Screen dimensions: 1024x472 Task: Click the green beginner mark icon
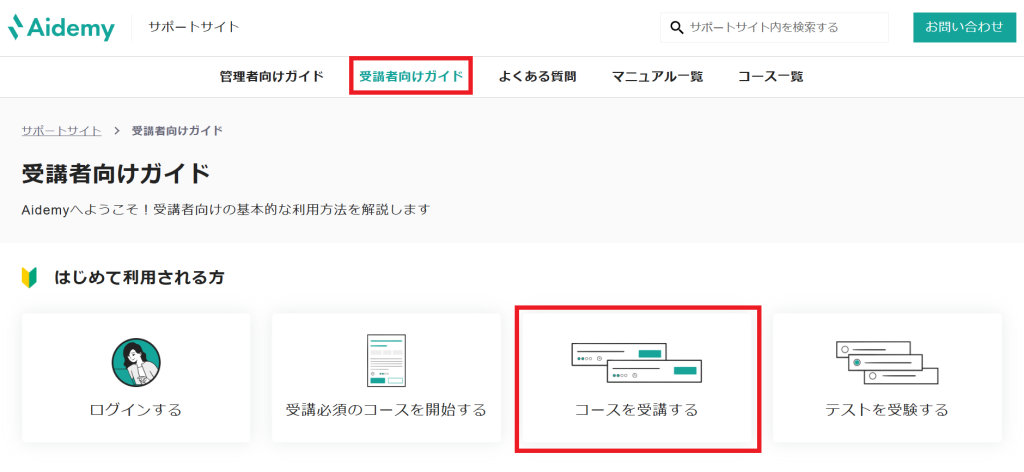pyautogui.click(x=29, y=277)
